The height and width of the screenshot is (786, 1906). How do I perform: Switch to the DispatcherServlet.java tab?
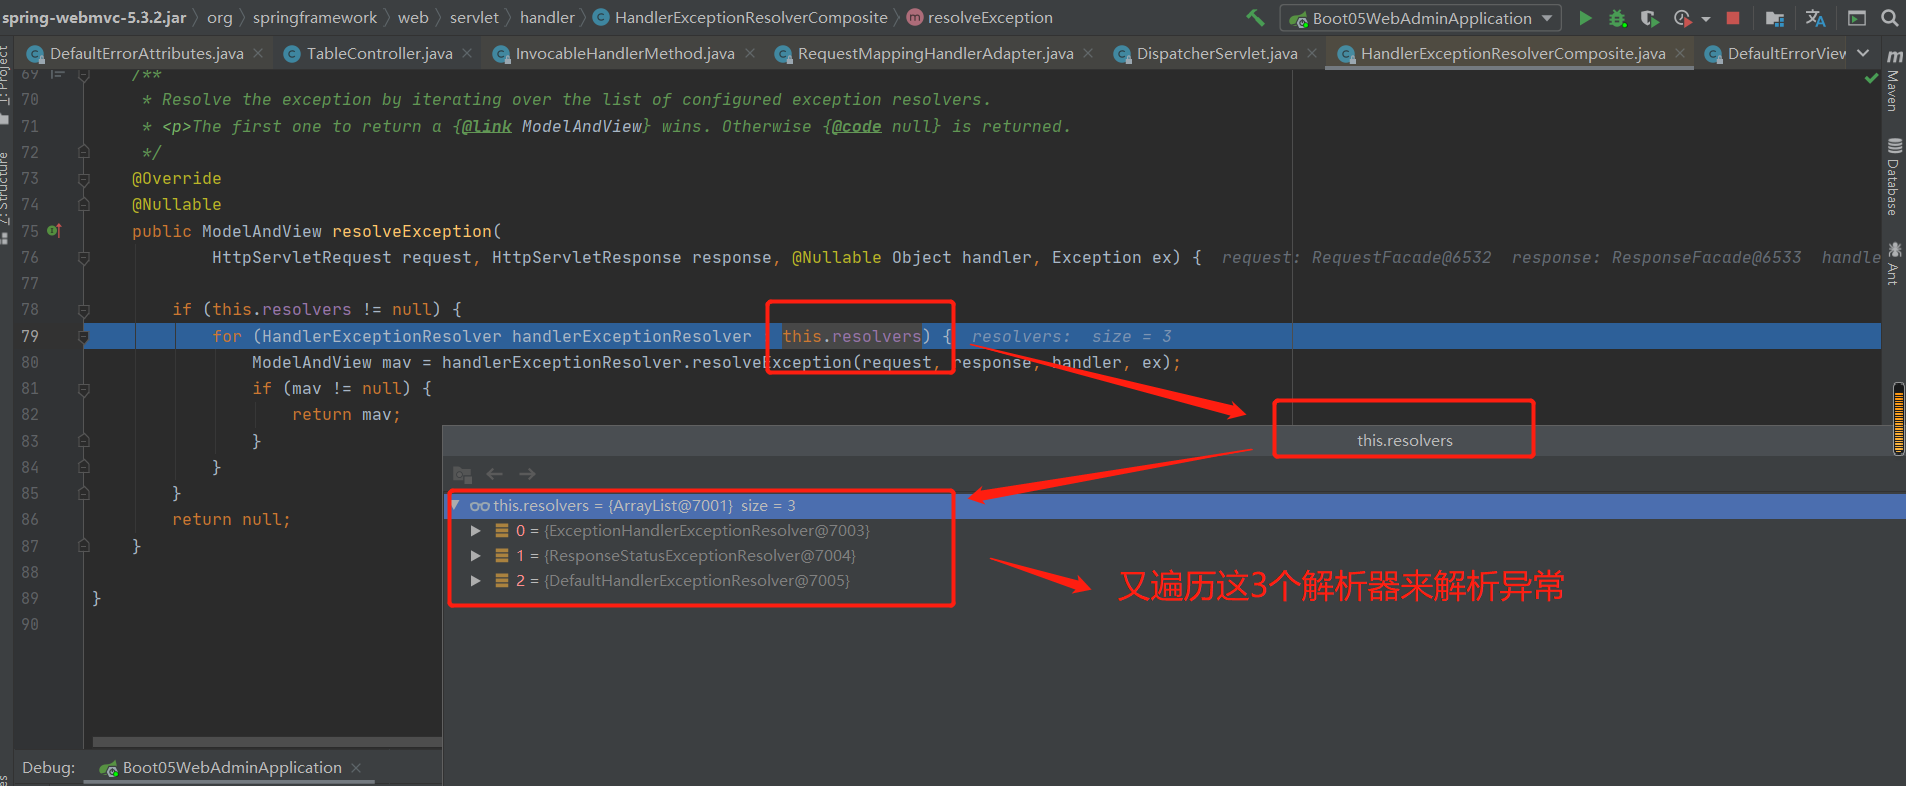[x=1217, y=54]
